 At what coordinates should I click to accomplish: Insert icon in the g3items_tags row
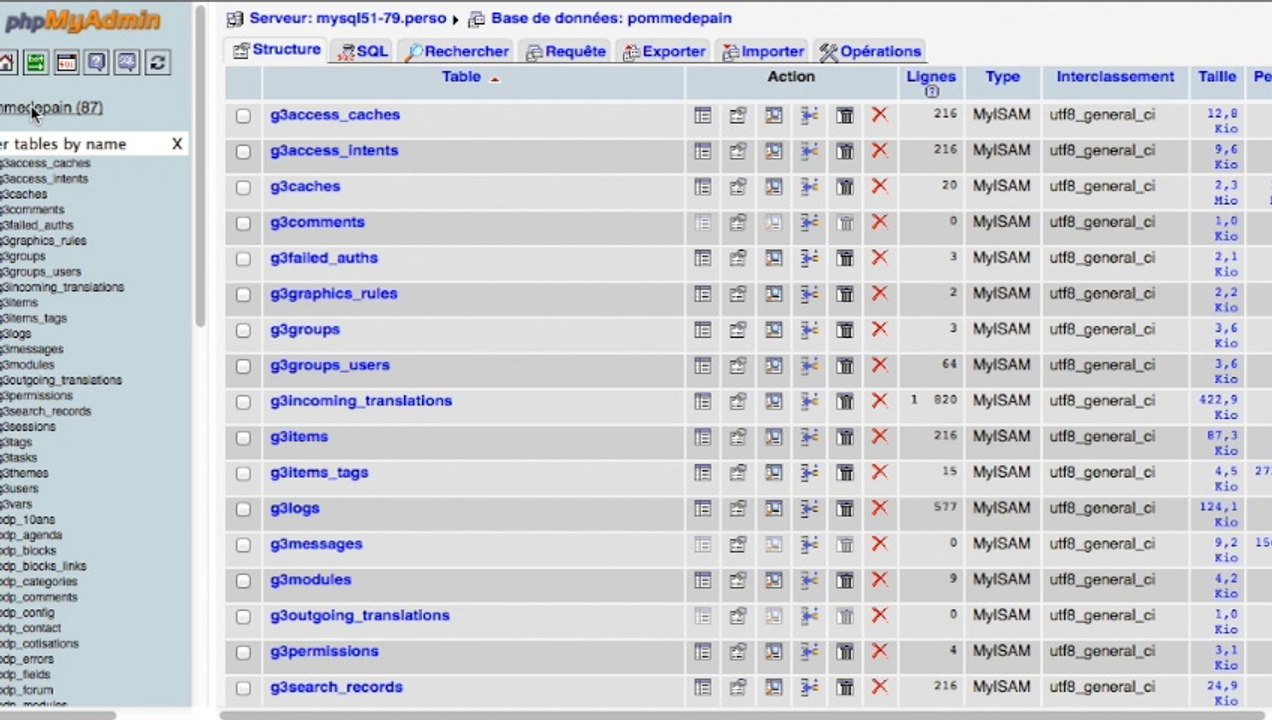pyautogui.click(x=809, y=473)
